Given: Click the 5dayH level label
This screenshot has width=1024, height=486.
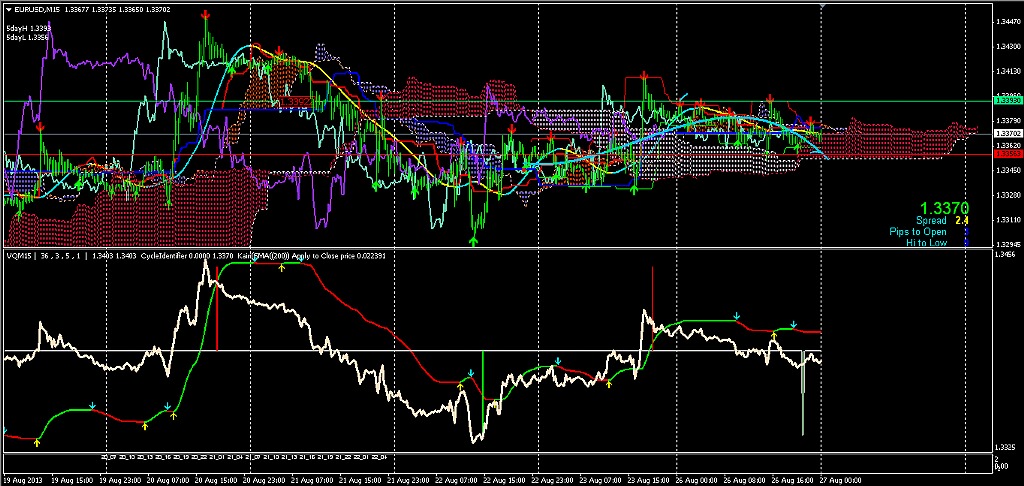Looking at the screenshot, I should tap(17, 28).
